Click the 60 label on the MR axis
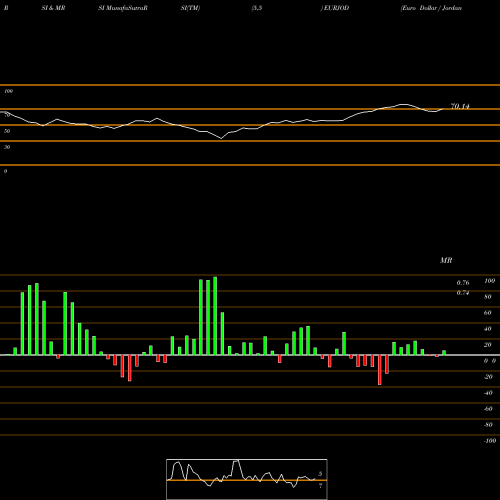Screen dimensions: 500x500 tap(488, 313)
